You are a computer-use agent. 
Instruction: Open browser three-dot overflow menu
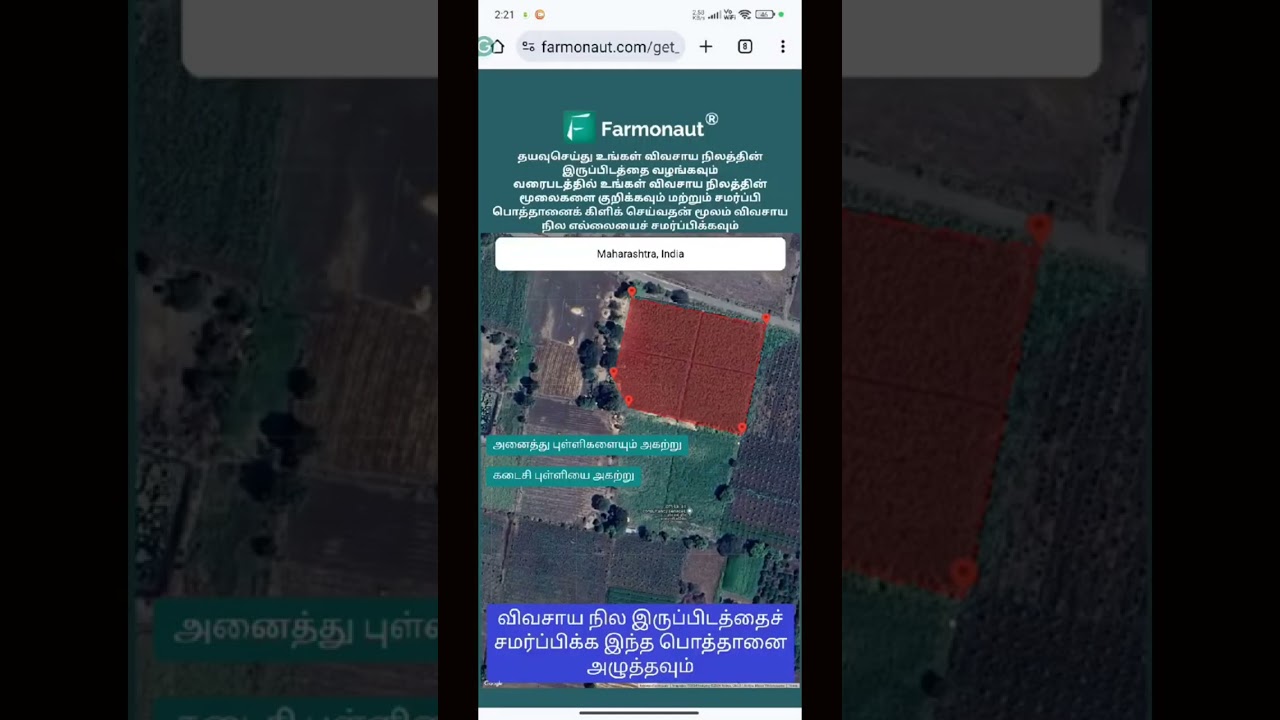[783, 47]
